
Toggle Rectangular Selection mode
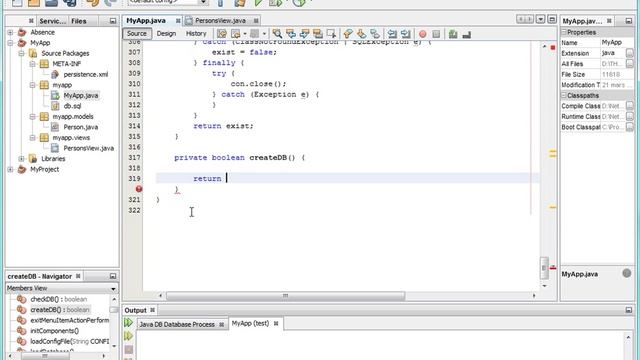pyautogui.click(x=331, y=33)
